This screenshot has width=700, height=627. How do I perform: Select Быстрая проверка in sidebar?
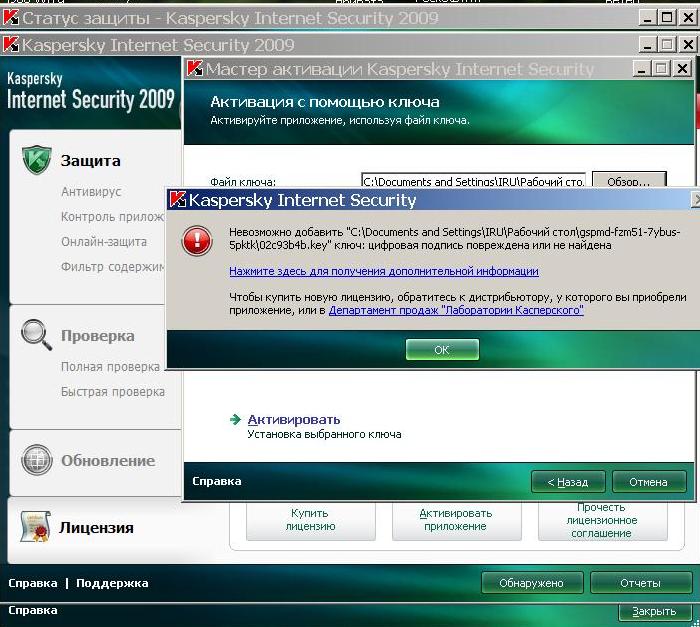click(112, 392)
